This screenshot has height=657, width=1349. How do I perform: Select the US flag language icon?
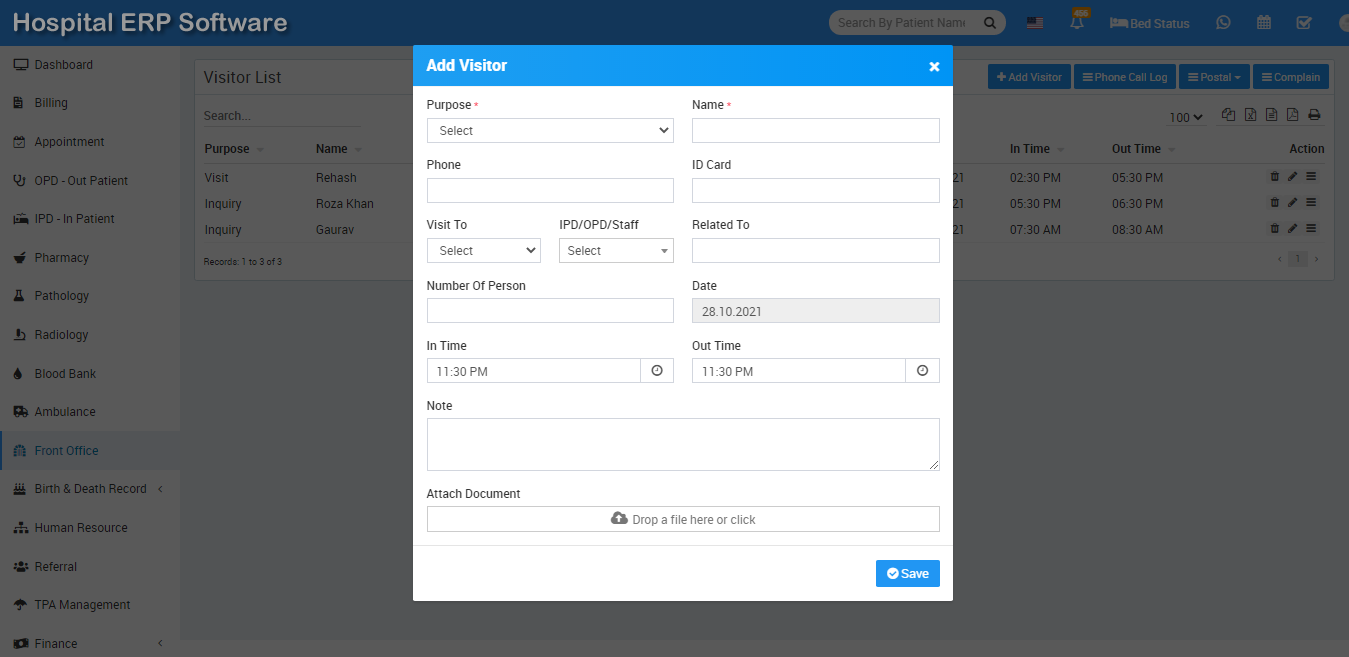coord(1035,23)
